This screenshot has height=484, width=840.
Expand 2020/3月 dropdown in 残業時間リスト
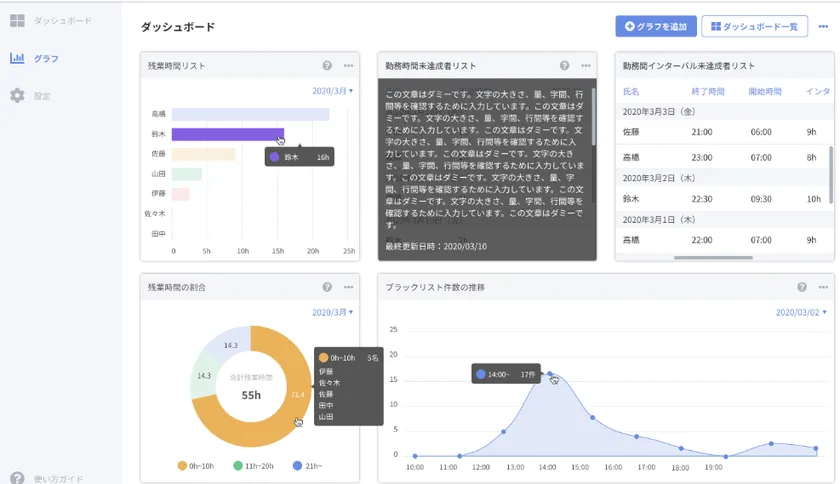pyautogui.click(x=333, y=90)
